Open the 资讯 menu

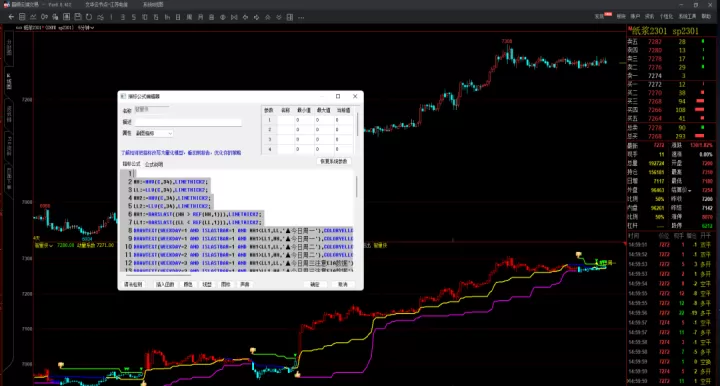tap(649, 17)
